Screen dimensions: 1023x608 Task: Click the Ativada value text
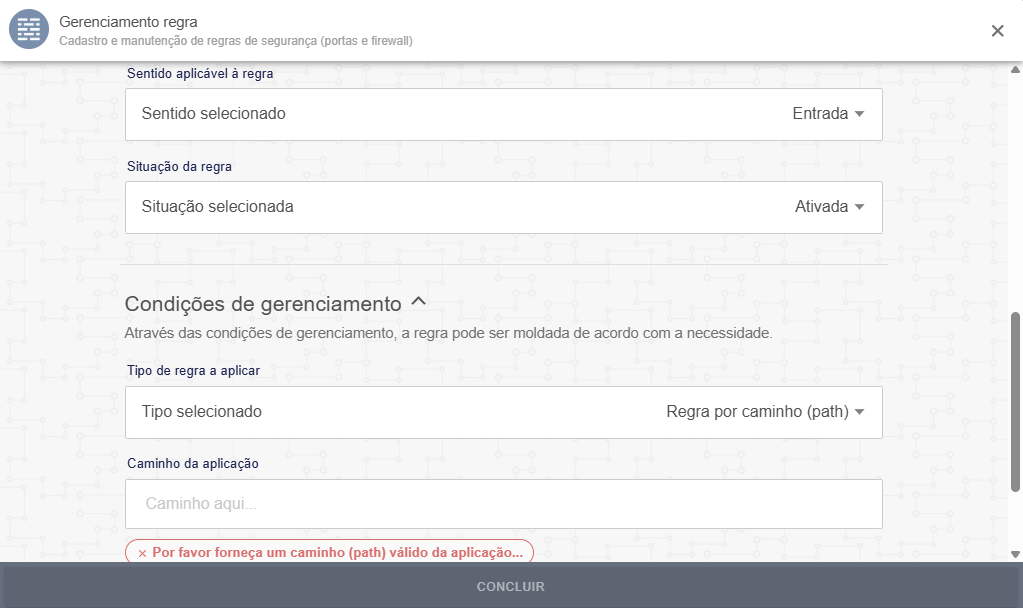pyautogui.click(x=821, y=207)
